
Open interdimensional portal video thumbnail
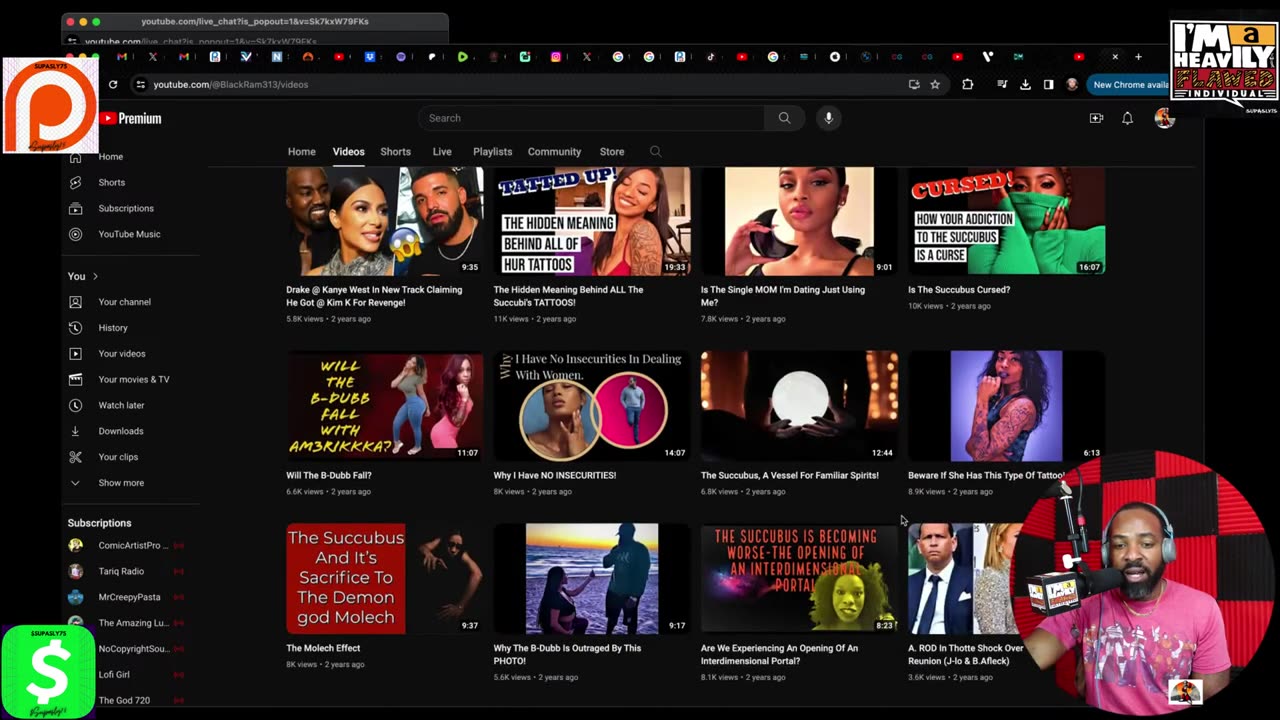coord(799,578)
